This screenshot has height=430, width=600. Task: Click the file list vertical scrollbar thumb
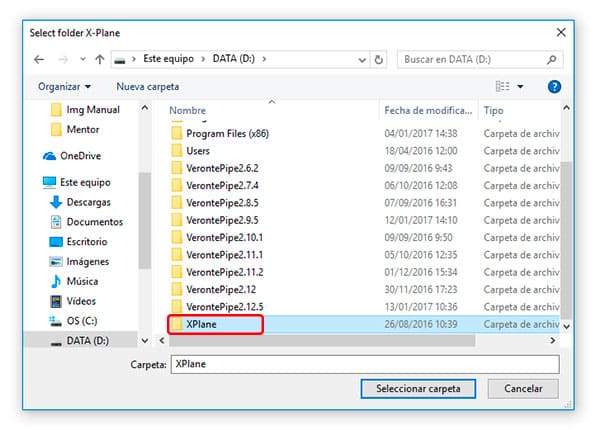[566, 240]
